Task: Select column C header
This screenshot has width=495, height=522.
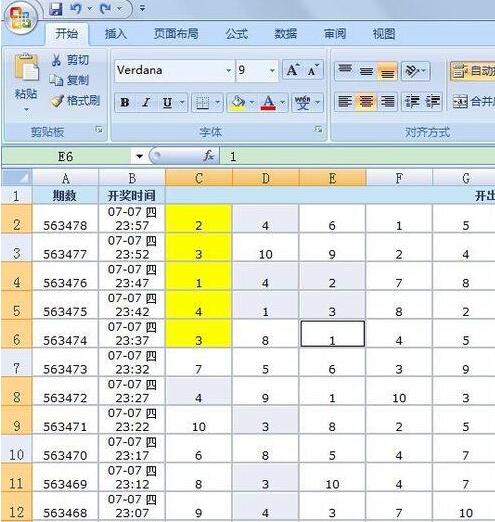Action: click(x=199, y=178)
